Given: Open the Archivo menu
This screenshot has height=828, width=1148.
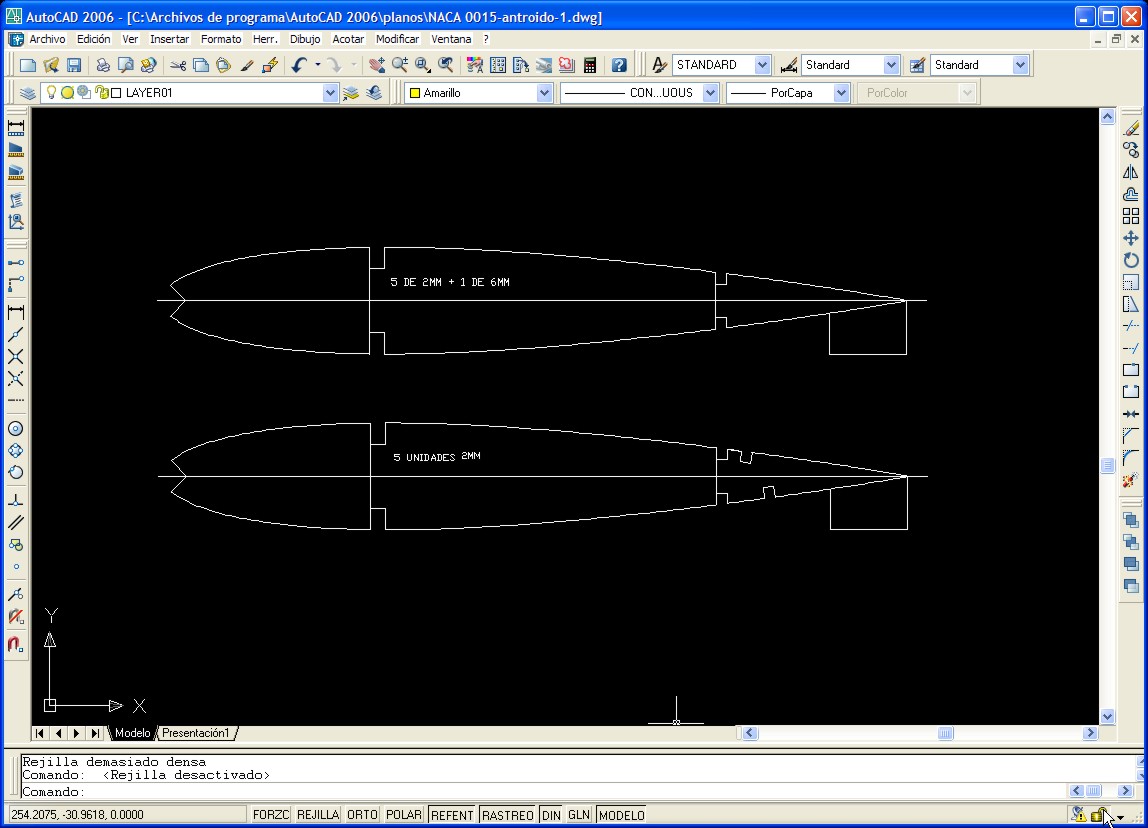Looking at the screenshot, I should 47,39.
